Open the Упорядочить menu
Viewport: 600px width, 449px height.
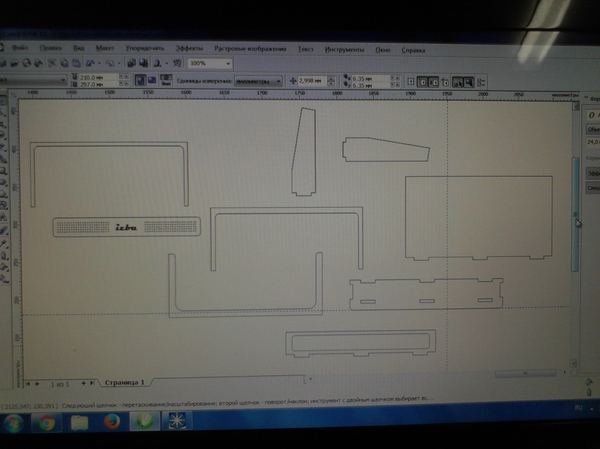(x=147, y=48)
